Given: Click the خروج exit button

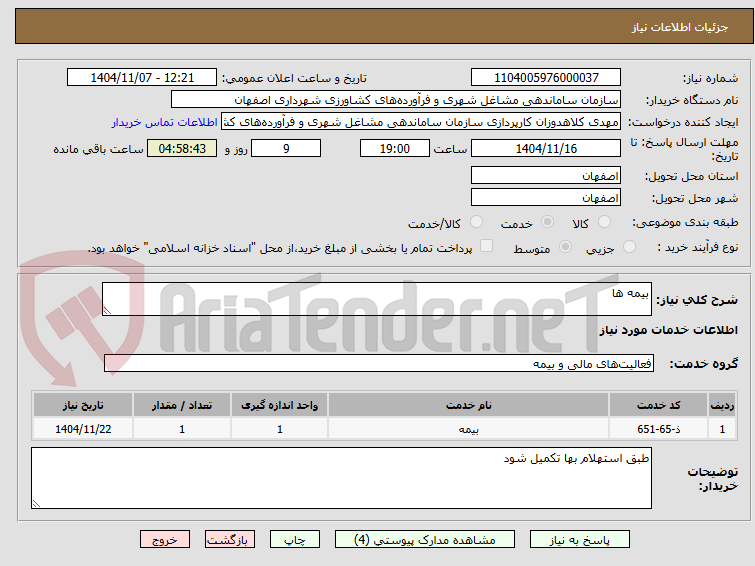Looking at the screenshot, I should 165,540.
